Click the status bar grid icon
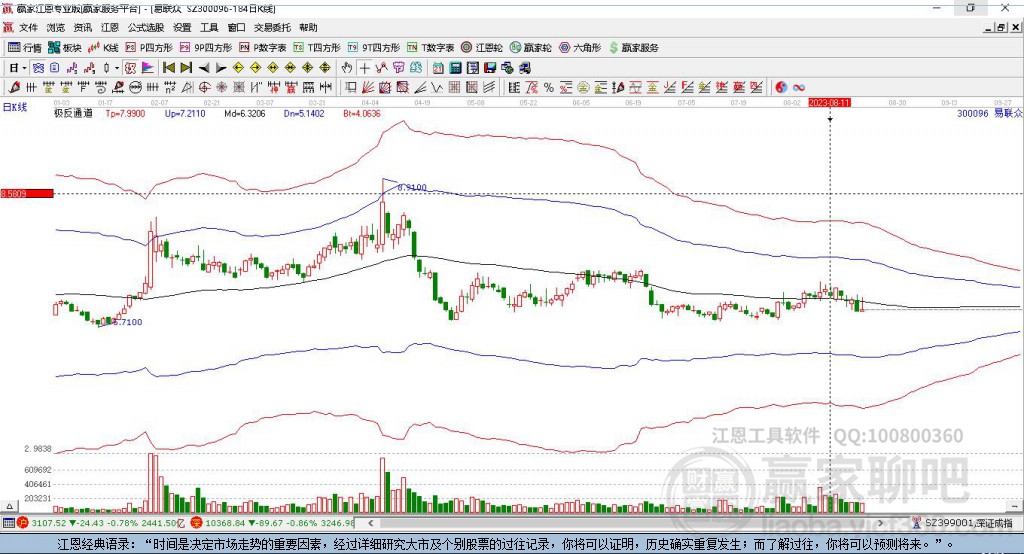 coord(8,523)
